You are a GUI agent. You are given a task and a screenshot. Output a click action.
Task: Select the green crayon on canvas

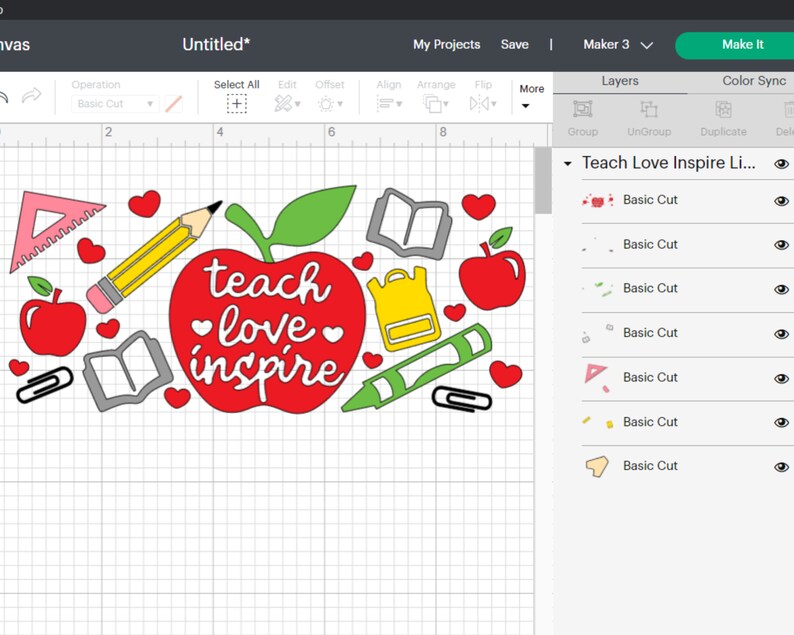click(x=418, y=367)
